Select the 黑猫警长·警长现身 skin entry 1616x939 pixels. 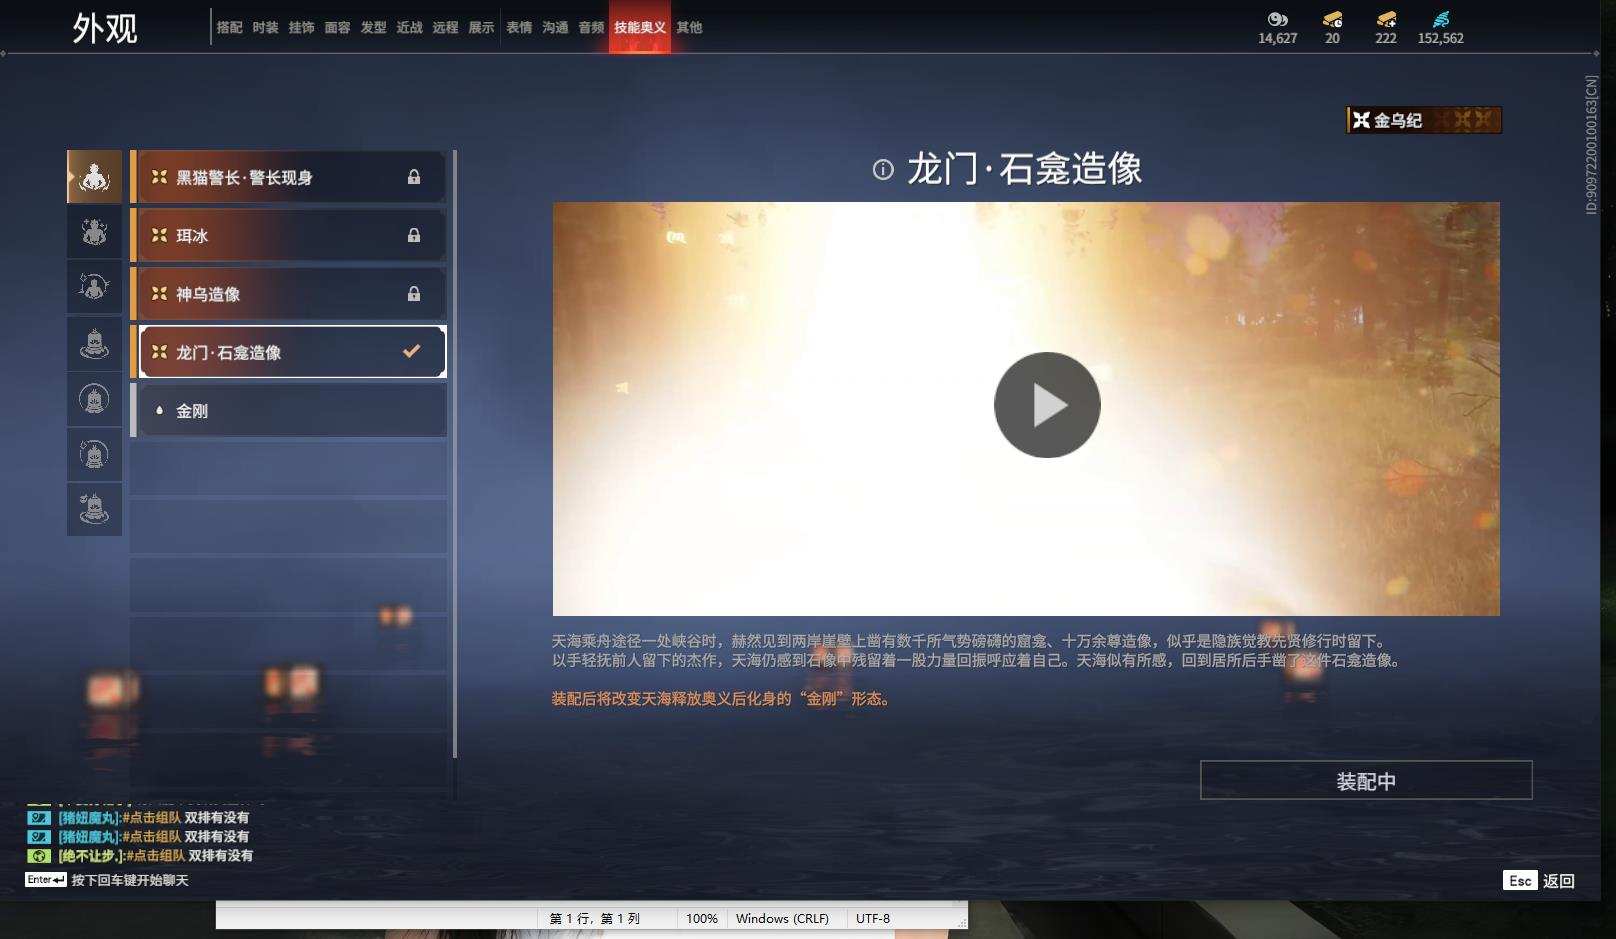click(x=288, y=177)
